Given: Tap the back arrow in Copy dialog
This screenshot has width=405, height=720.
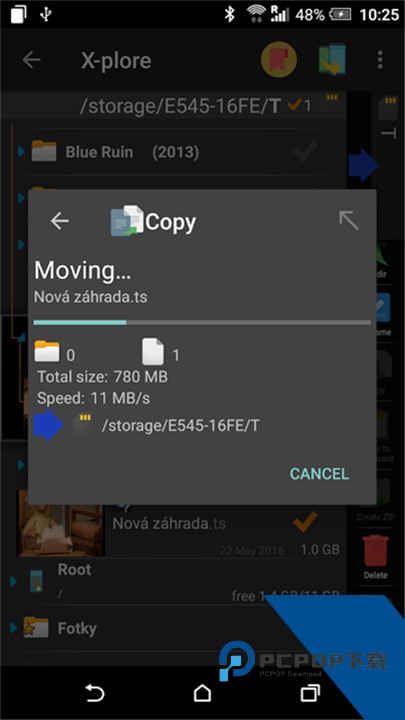Looking at the screenshot, I should point(60,222).
